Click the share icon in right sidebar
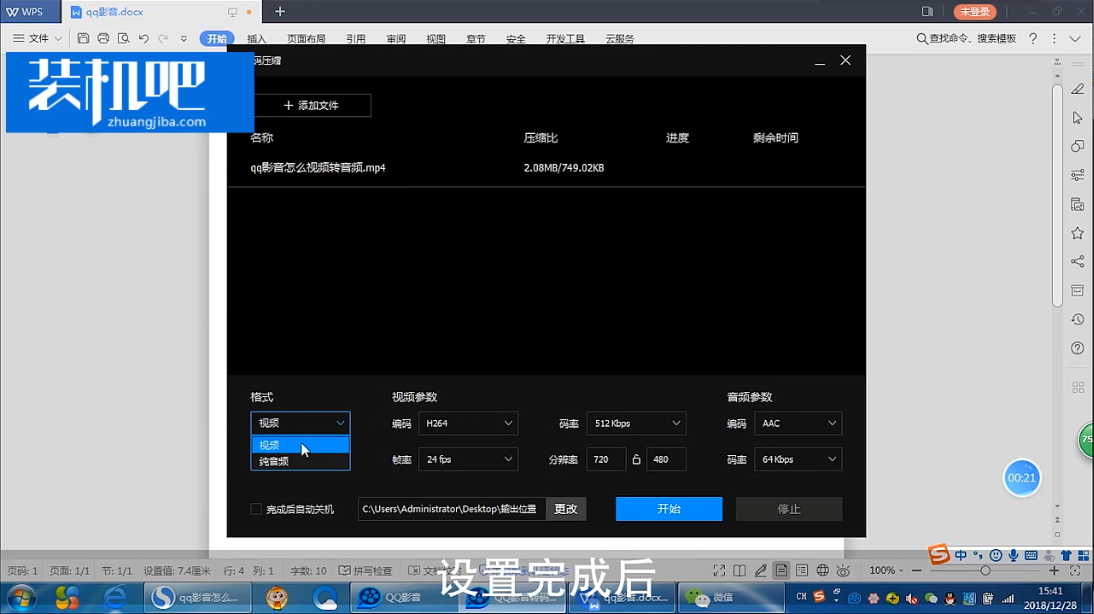Viewport: 1094px width, 614px height. pyautogui.click(x=1077, y=261)
